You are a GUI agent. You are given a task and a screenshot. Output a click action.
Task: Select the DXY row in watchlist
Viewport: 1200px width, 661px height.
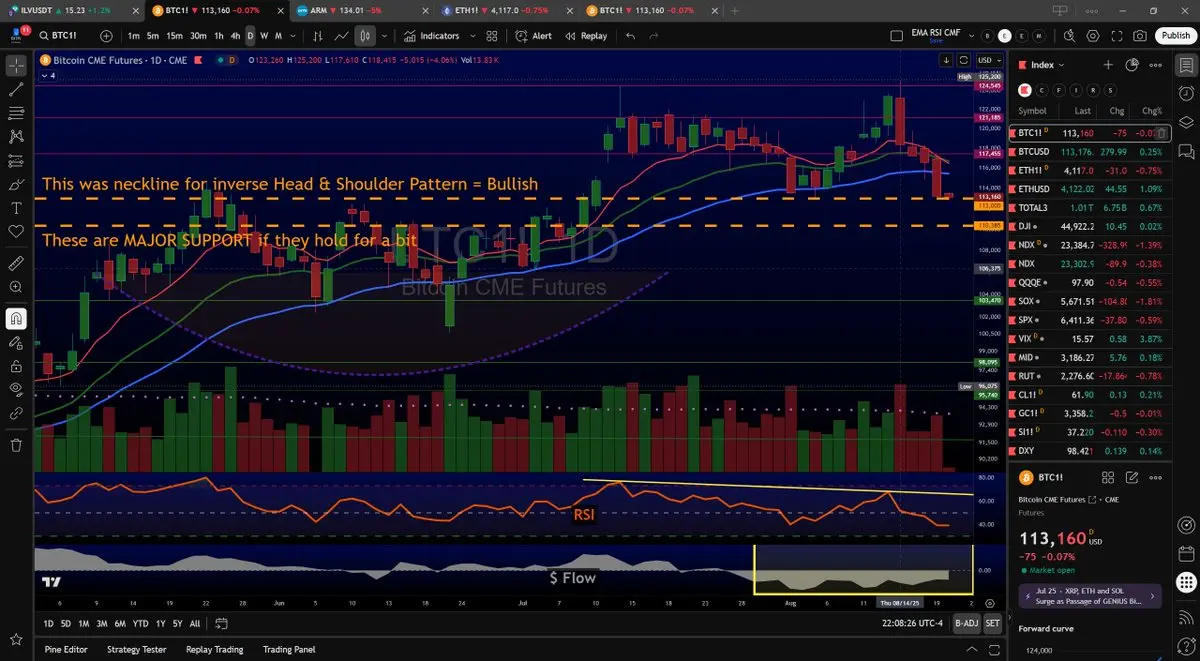tap(1090, 451)
